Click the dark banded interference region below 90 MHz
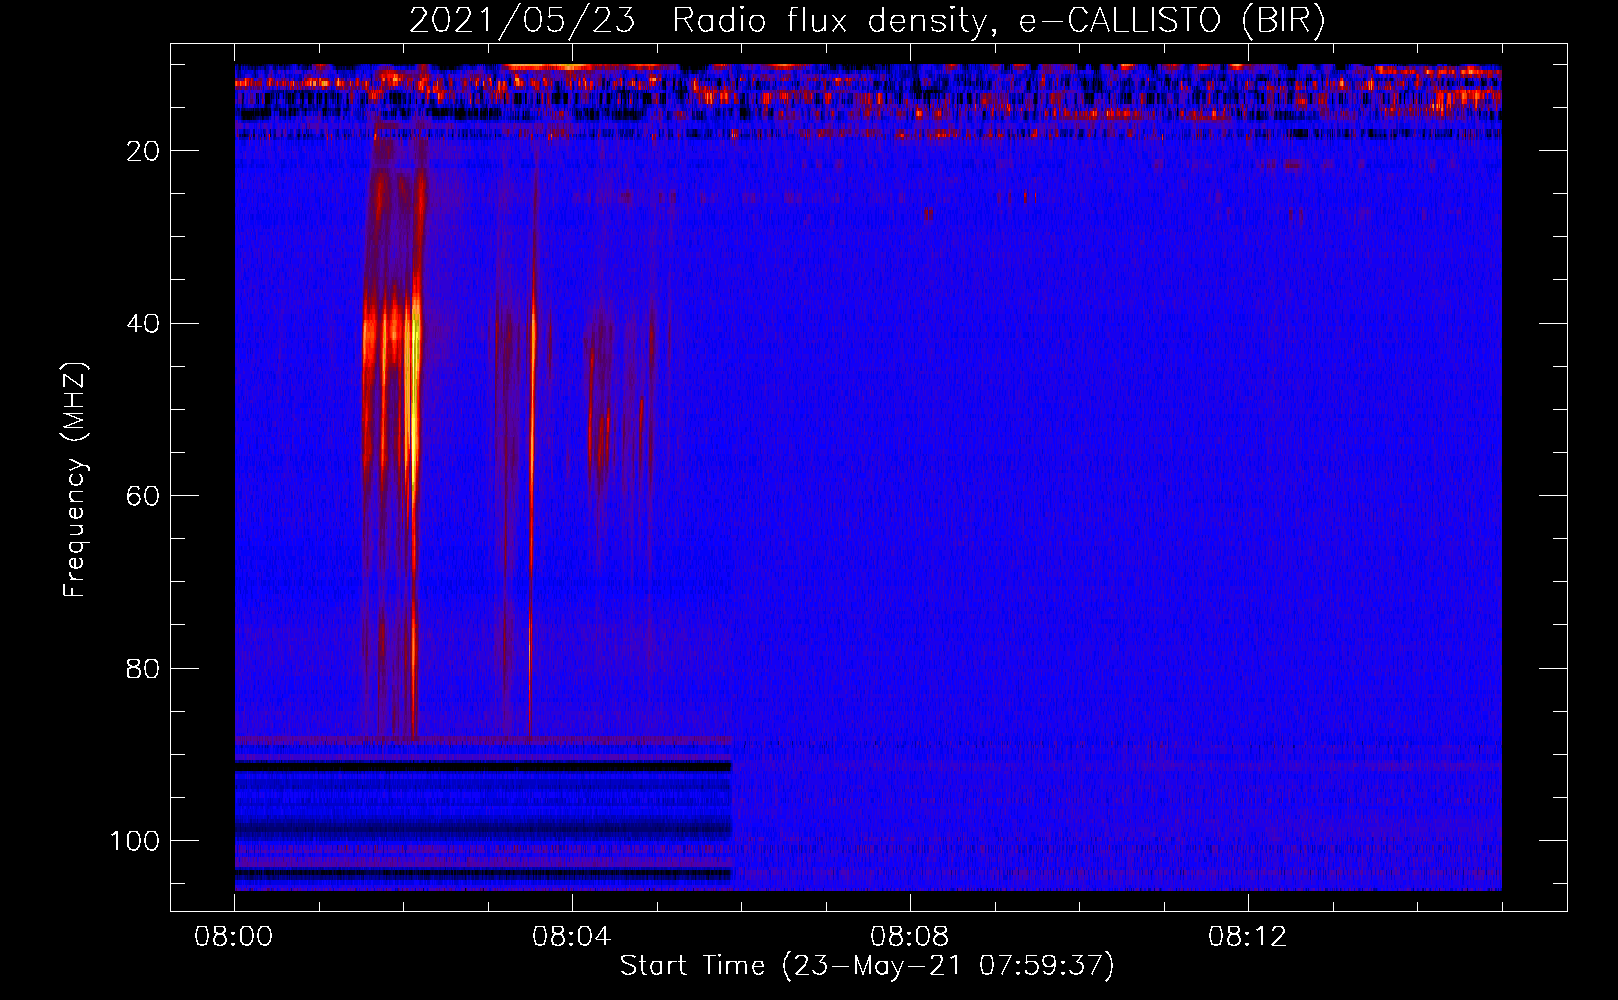The width and height of the screenshot is (1618, 1000). (483, 814)
